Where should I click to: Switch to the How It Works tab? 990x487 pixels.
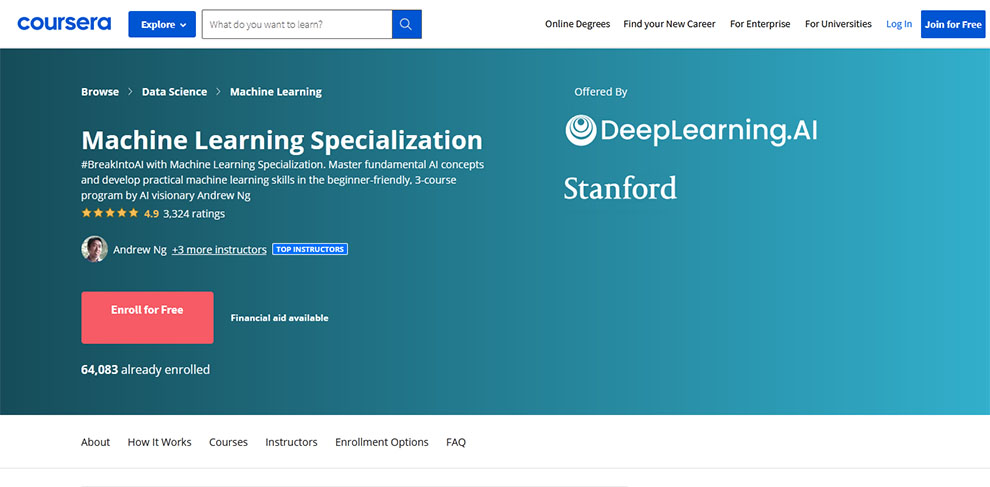[x=159, y=442]
